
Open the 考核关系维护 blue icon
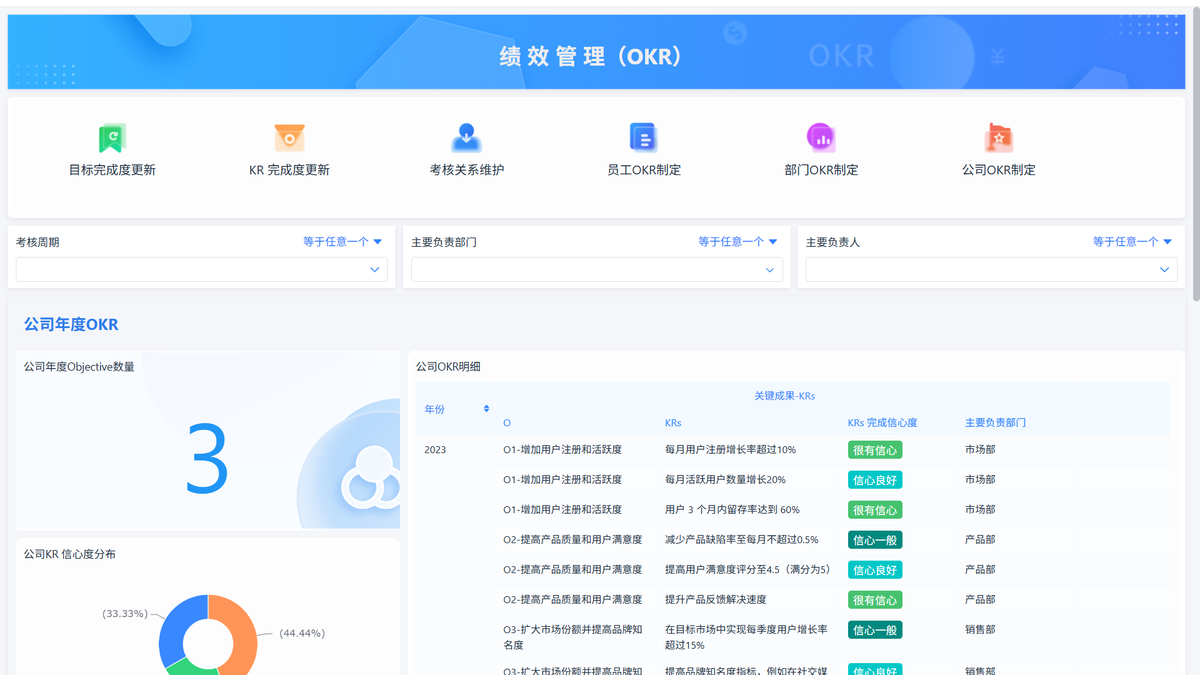(466, 138)
